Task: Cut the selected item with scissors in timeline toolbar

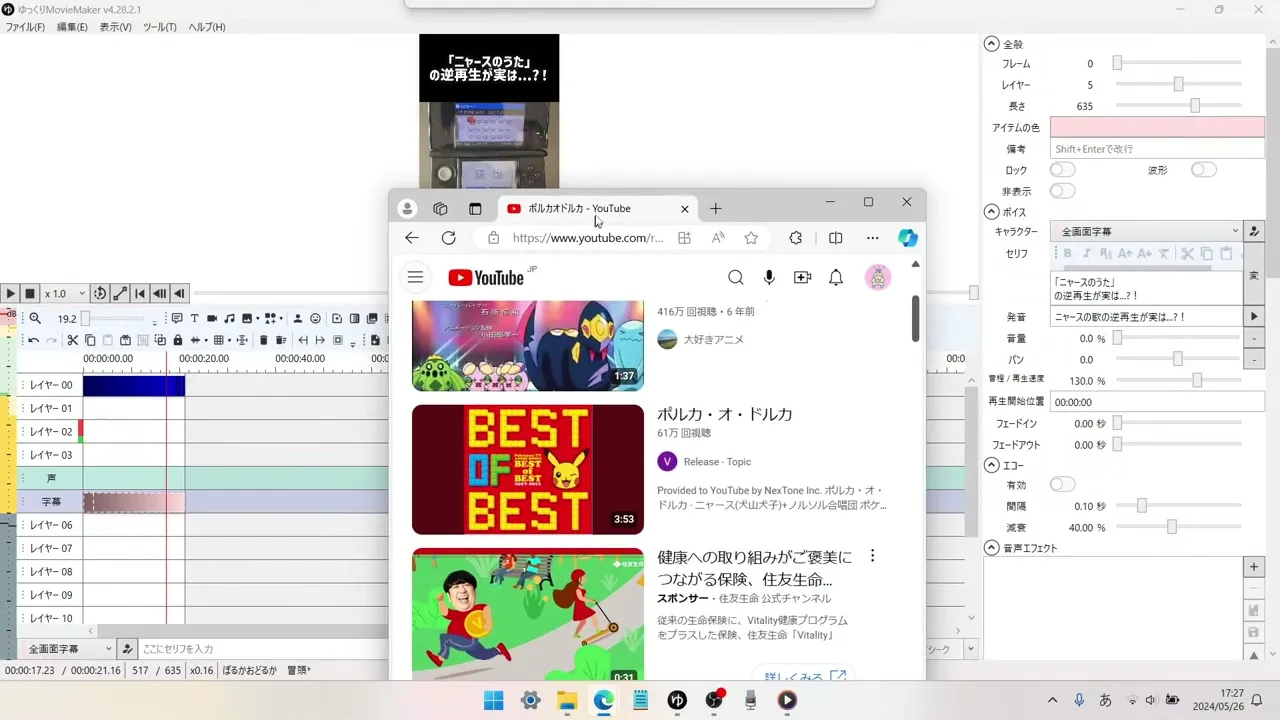Action: pos(73,341)
